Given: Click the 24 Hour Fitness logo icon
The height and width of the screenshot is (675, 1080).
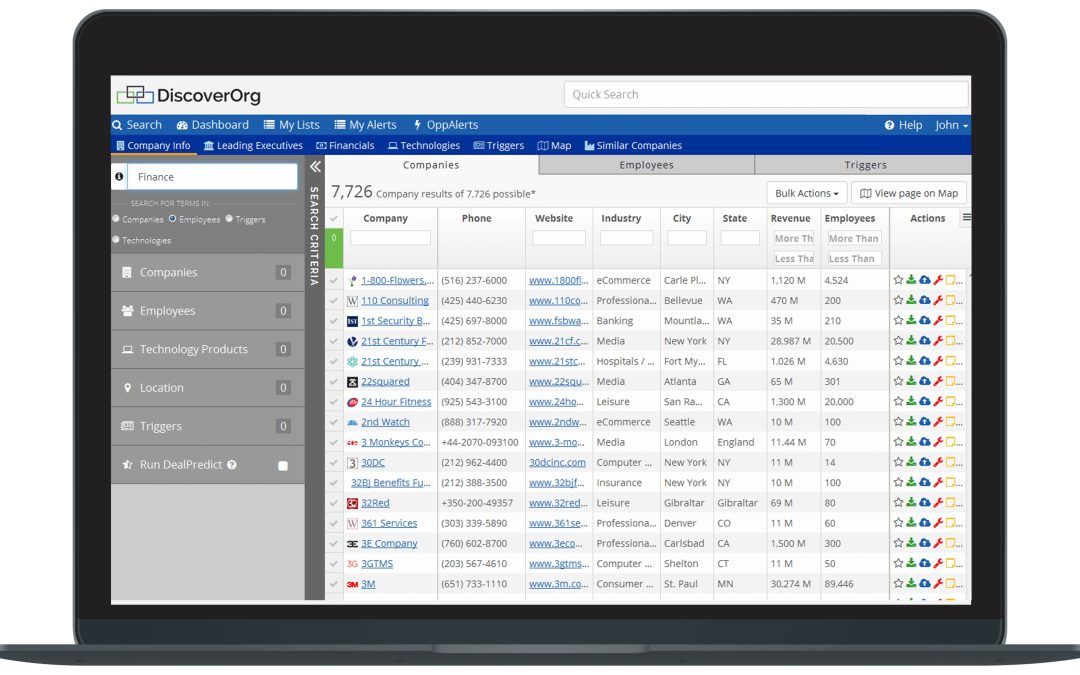Looking at the screenshot, I should 352,402.
